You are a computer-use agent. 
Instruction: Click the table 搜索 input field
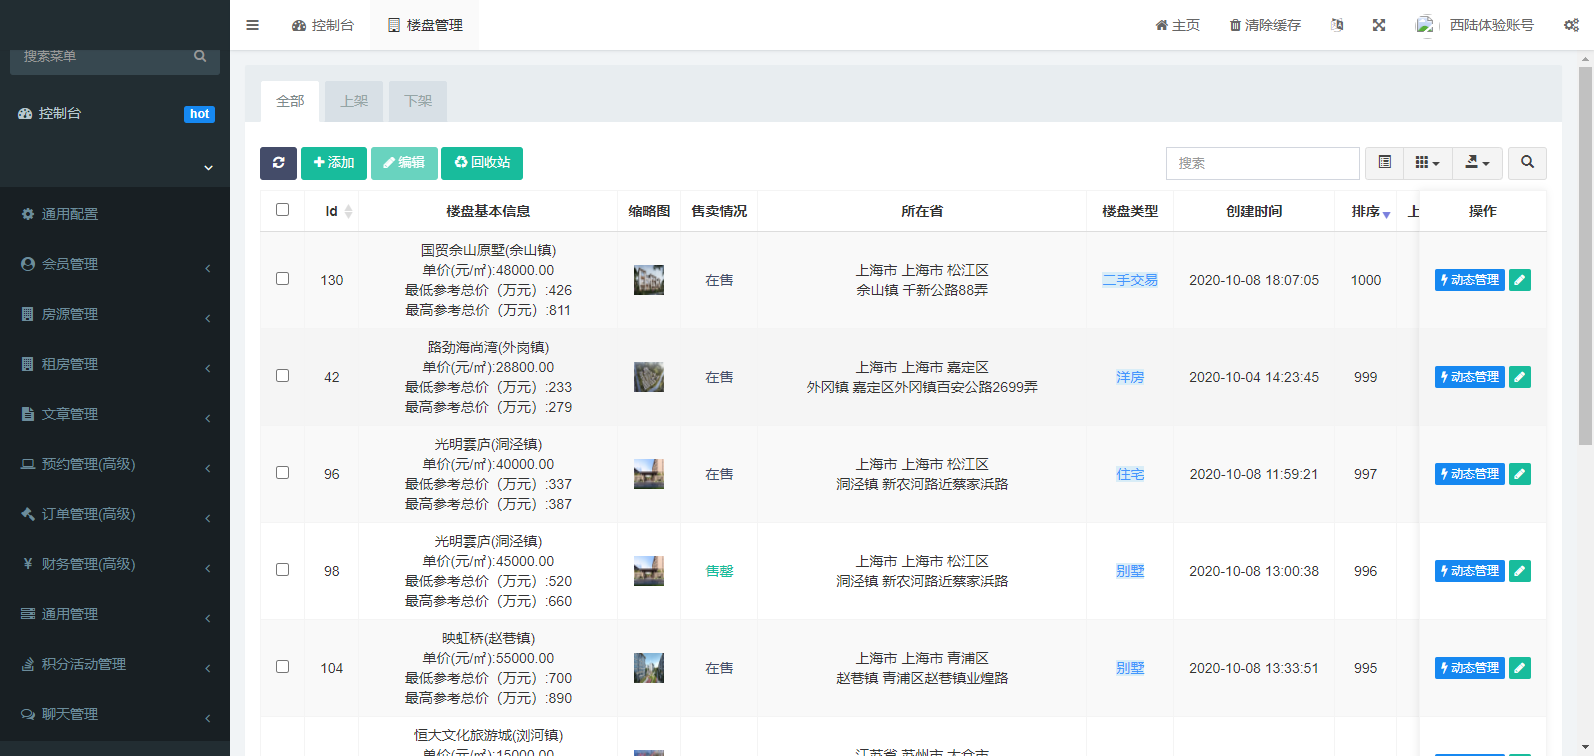(1262, 163)
